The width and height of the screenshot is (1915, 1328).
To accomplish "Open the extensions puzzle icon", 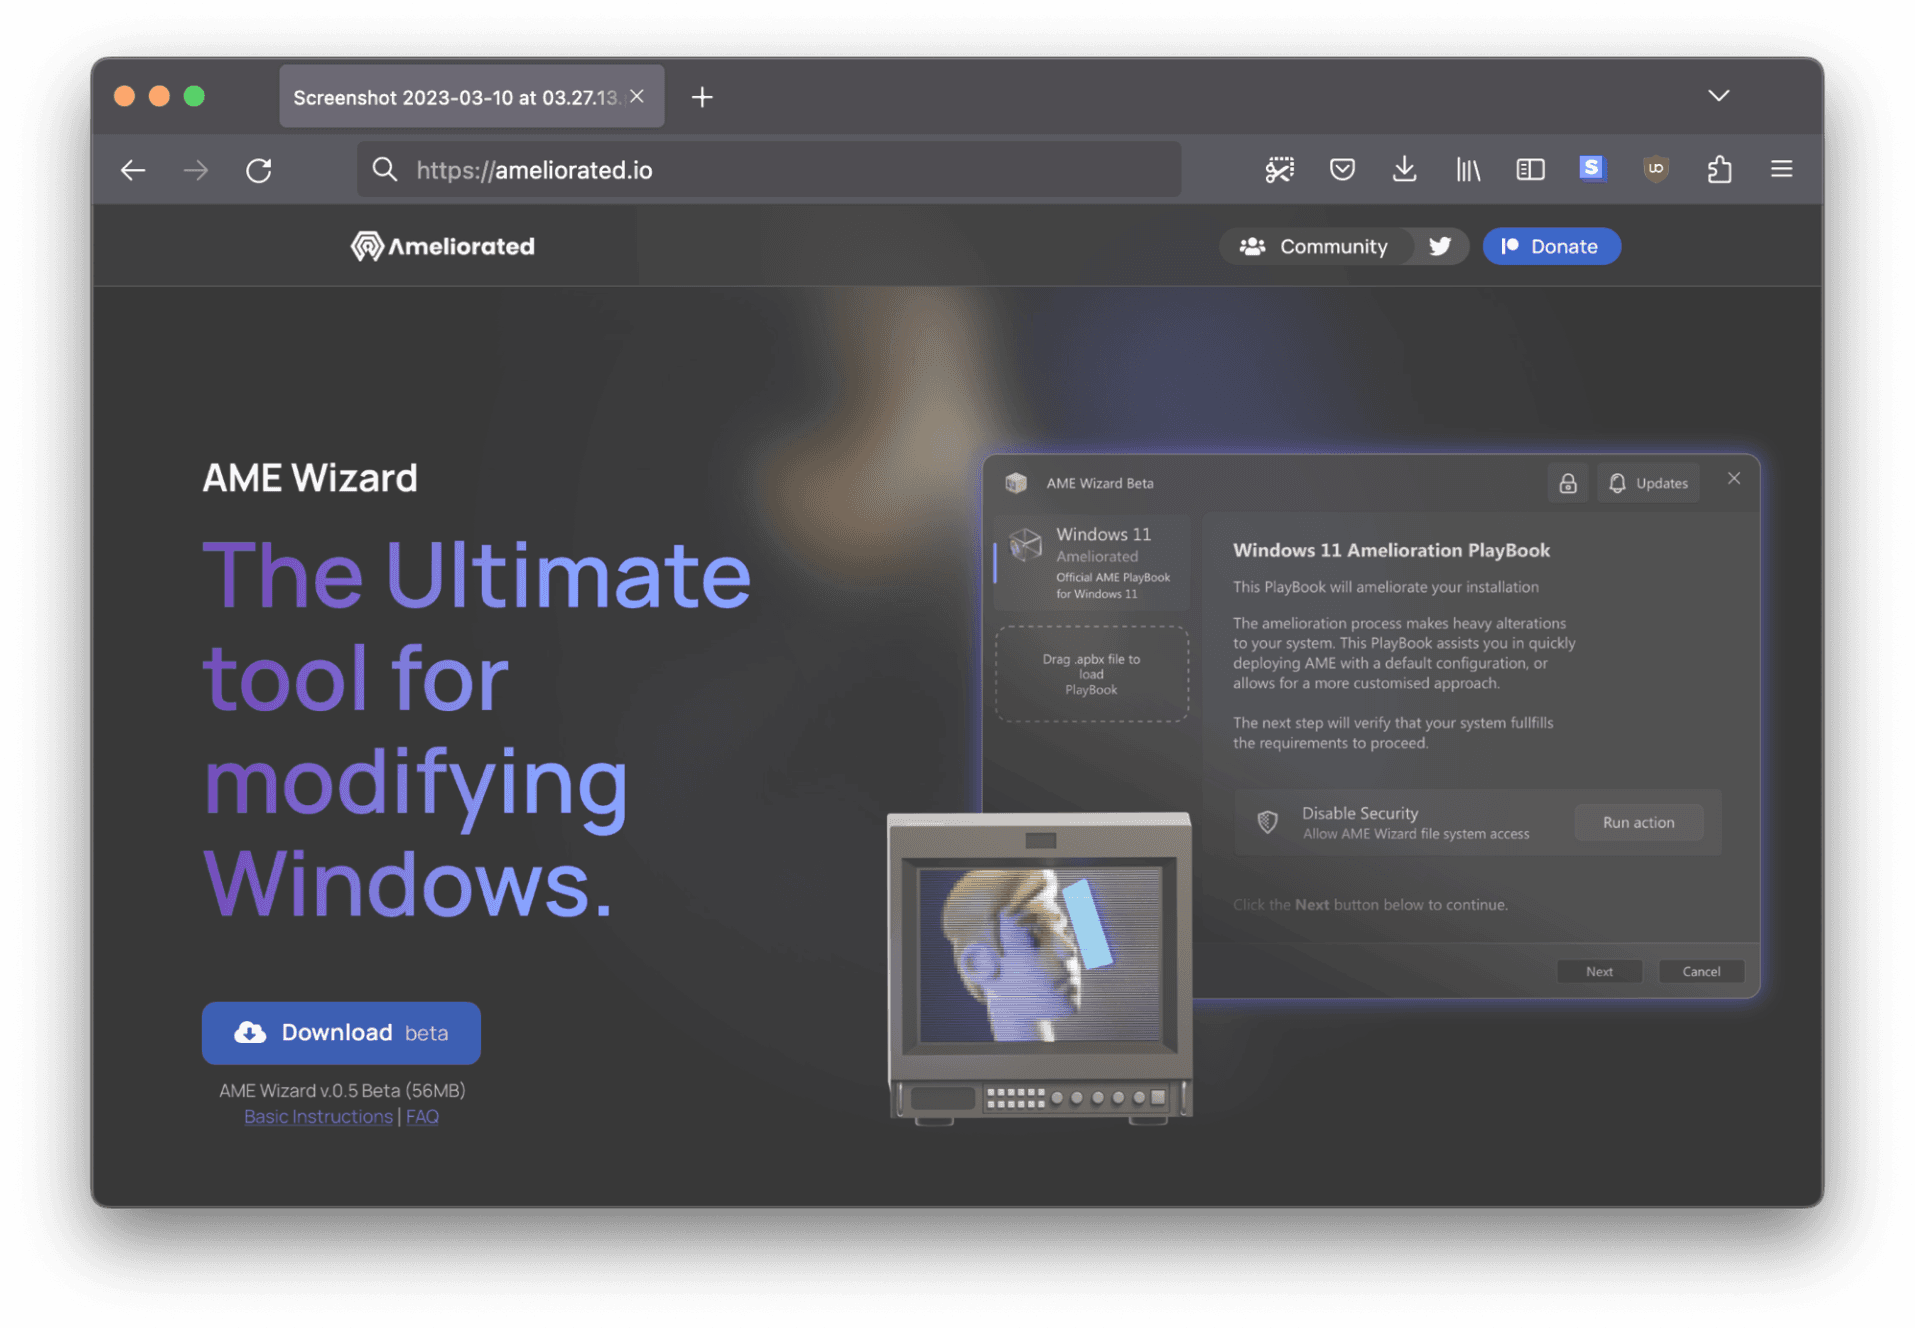I will pyautogui.click(x=1719, y=169).
